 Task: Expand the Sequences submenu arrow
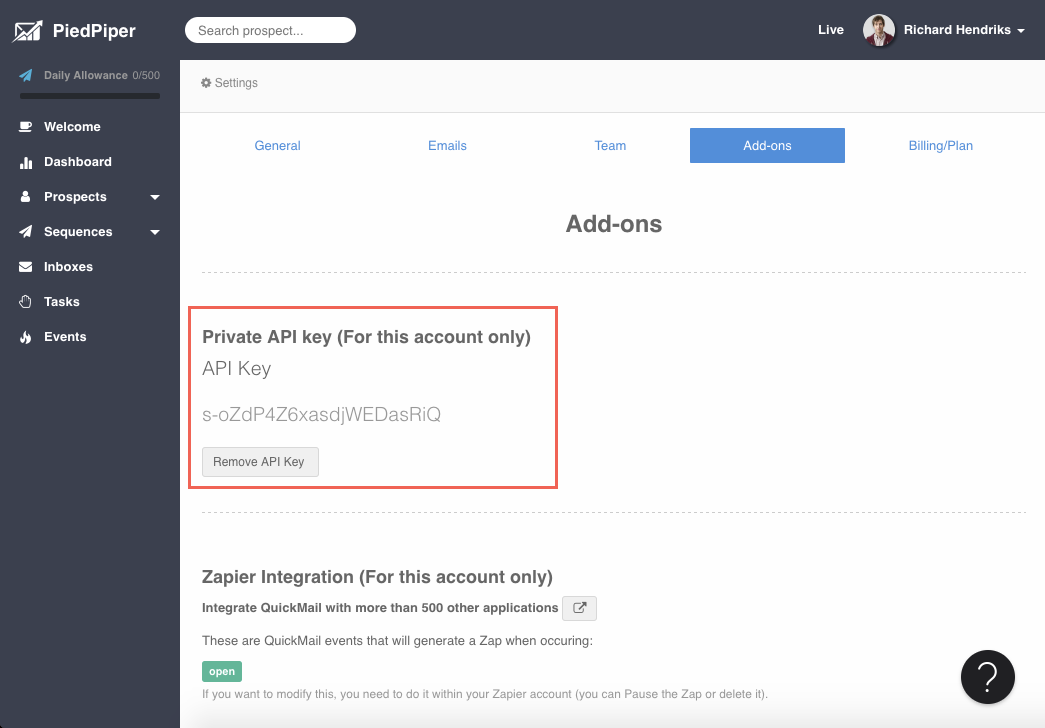(x=155, y=233)
